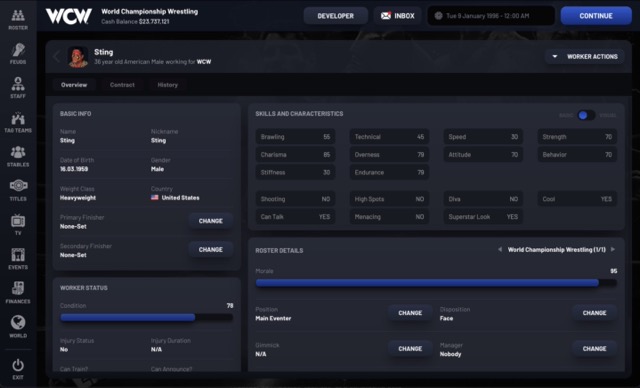
Task: Open the Inbox mail button
Action: click(x=398, y=16)
